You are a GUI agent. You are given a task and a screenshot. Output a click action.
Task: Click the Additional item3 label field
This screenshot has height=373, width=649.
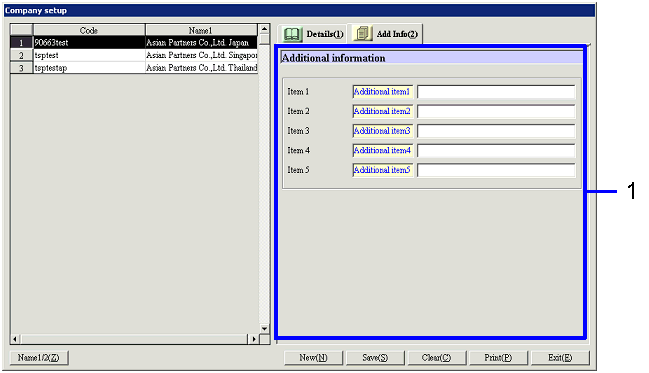(382, 131)
